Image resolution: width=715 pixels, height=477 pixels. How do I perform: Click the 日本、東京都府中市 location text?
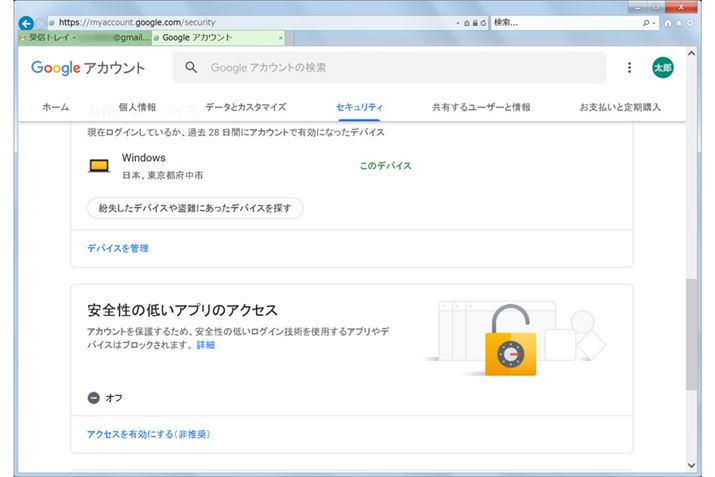click(x=162, y=176)
